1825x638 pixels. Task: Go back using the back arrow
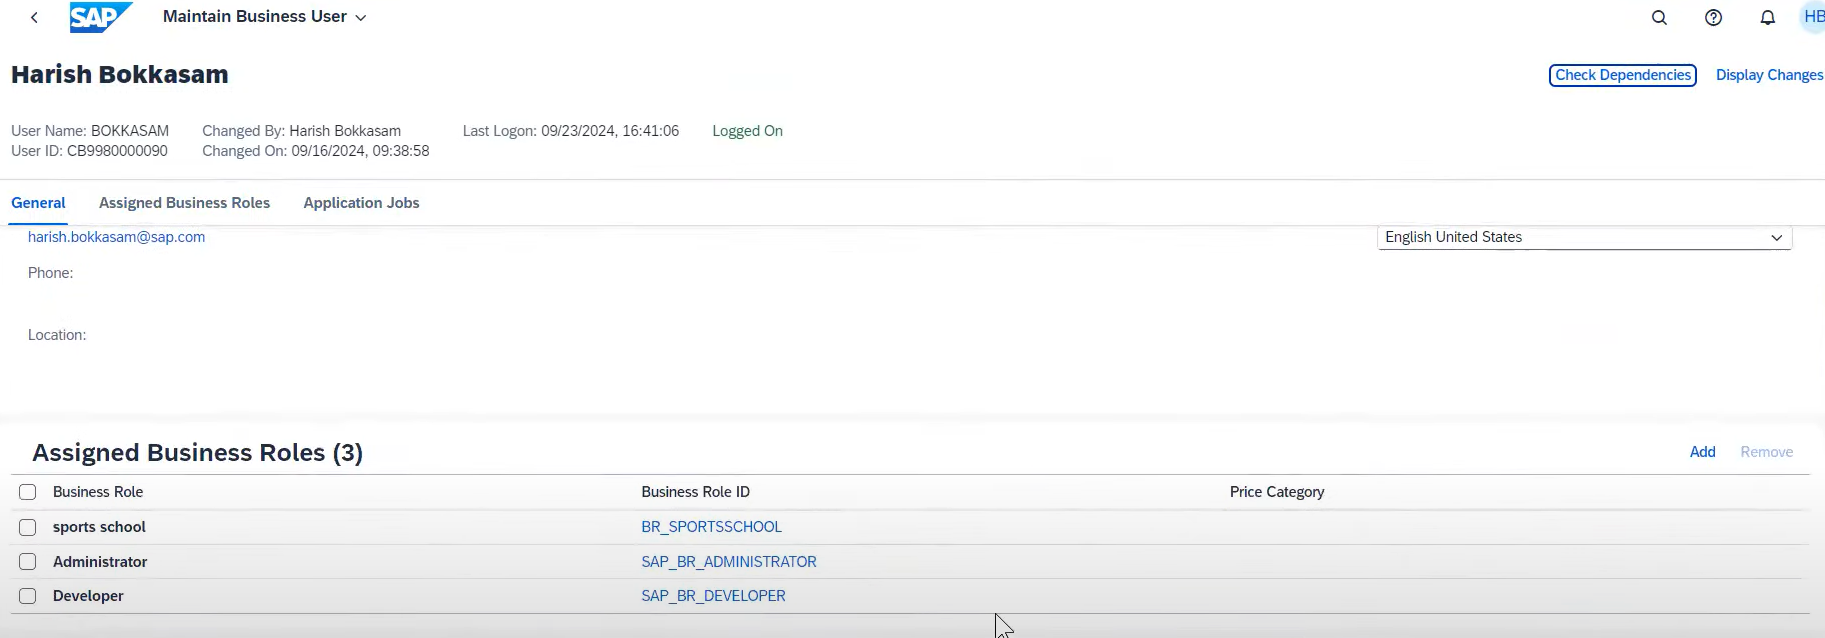[x=34, y=17]
